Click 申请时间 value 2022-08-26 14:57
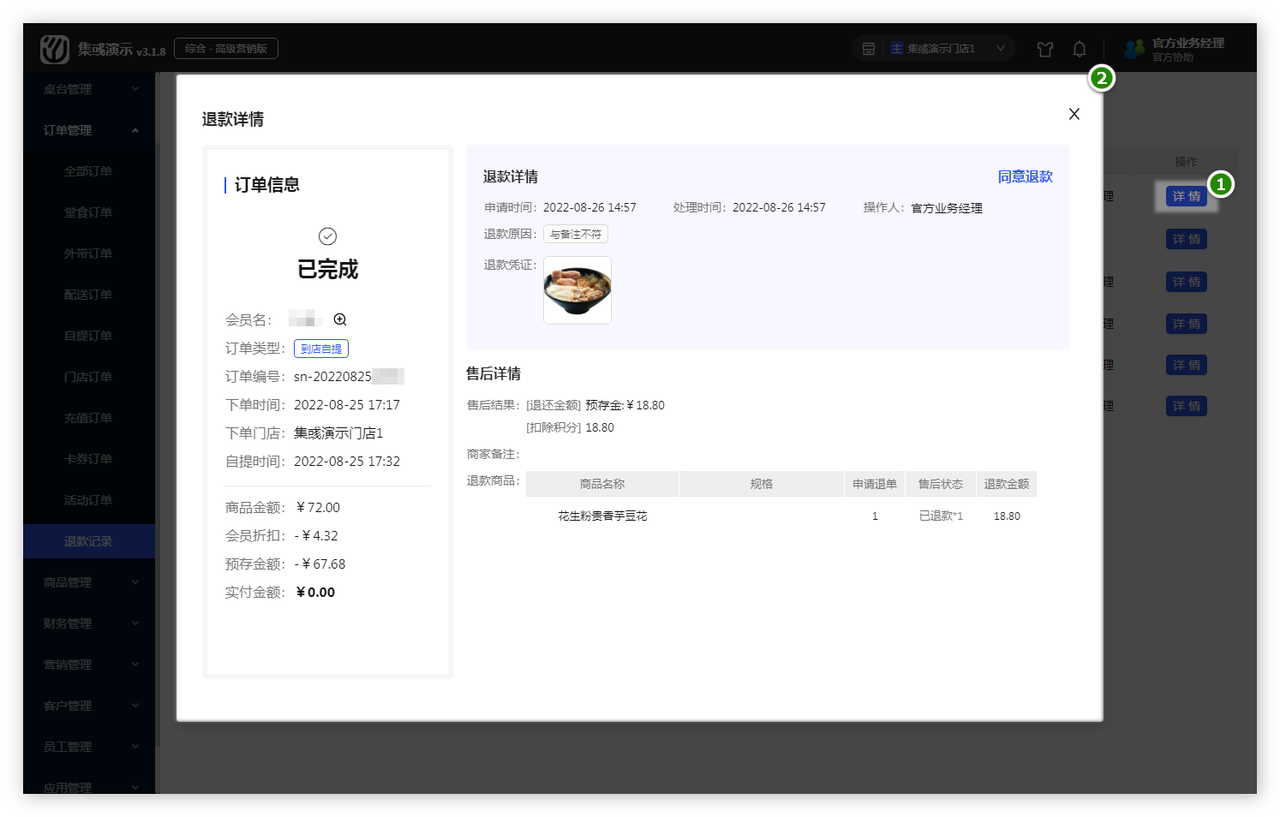This screenshot has width=1280, height=817. [590, 208]
